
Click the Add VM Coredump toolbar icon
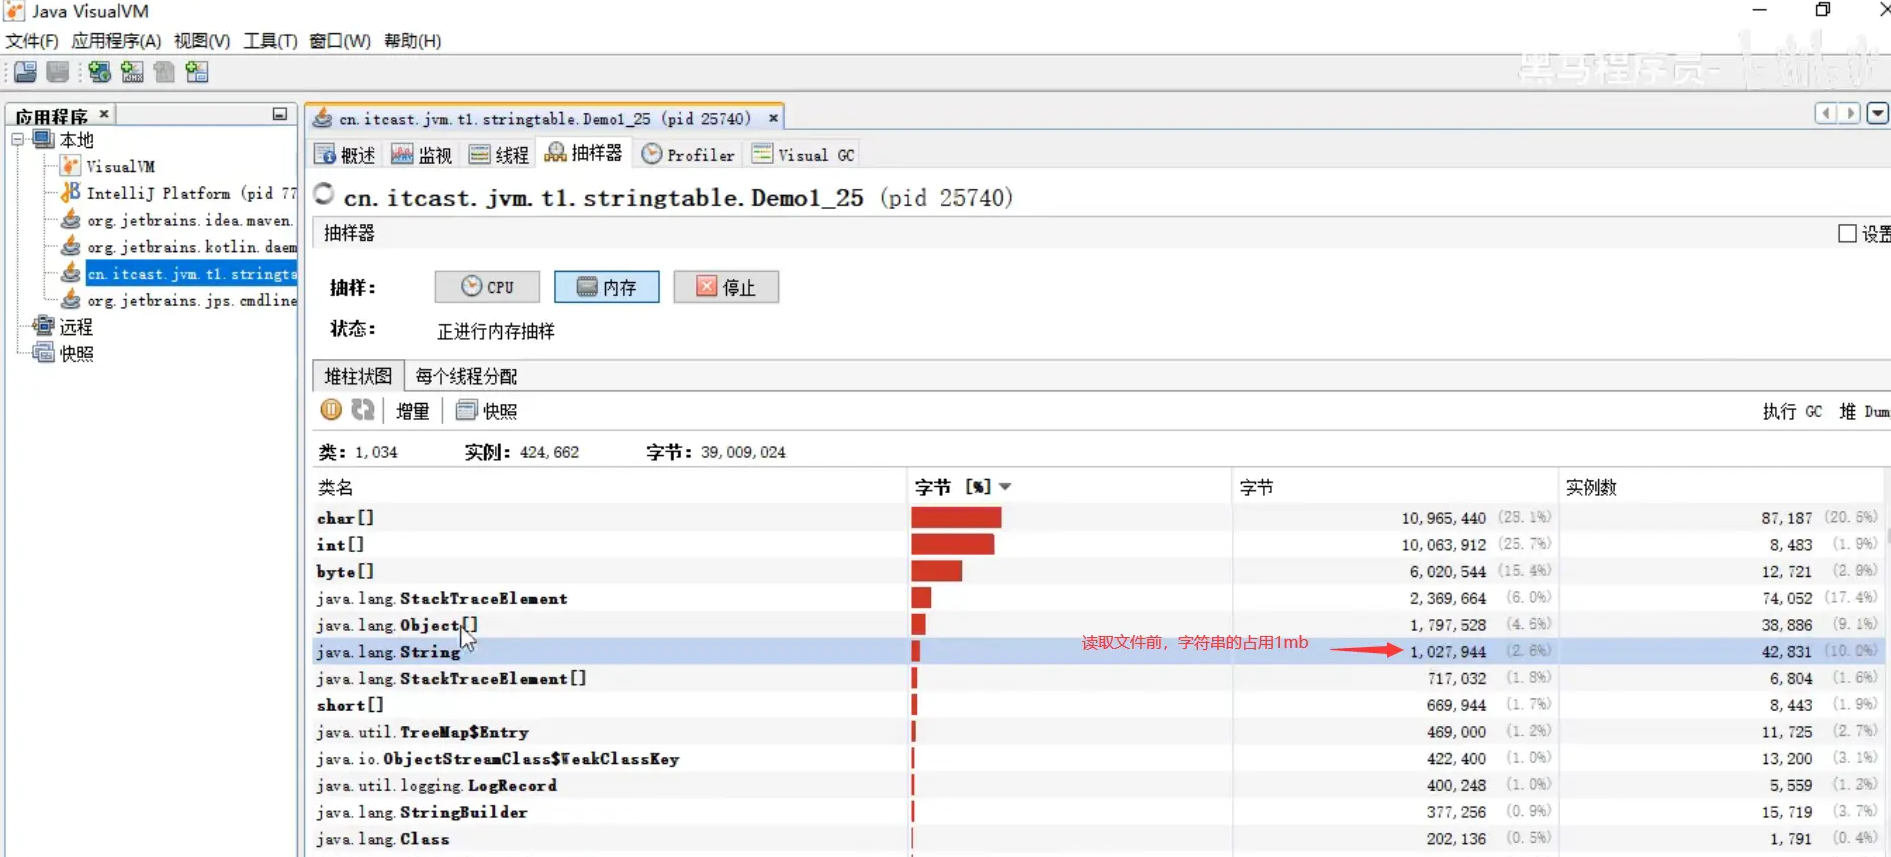click(x=164, y=72)
